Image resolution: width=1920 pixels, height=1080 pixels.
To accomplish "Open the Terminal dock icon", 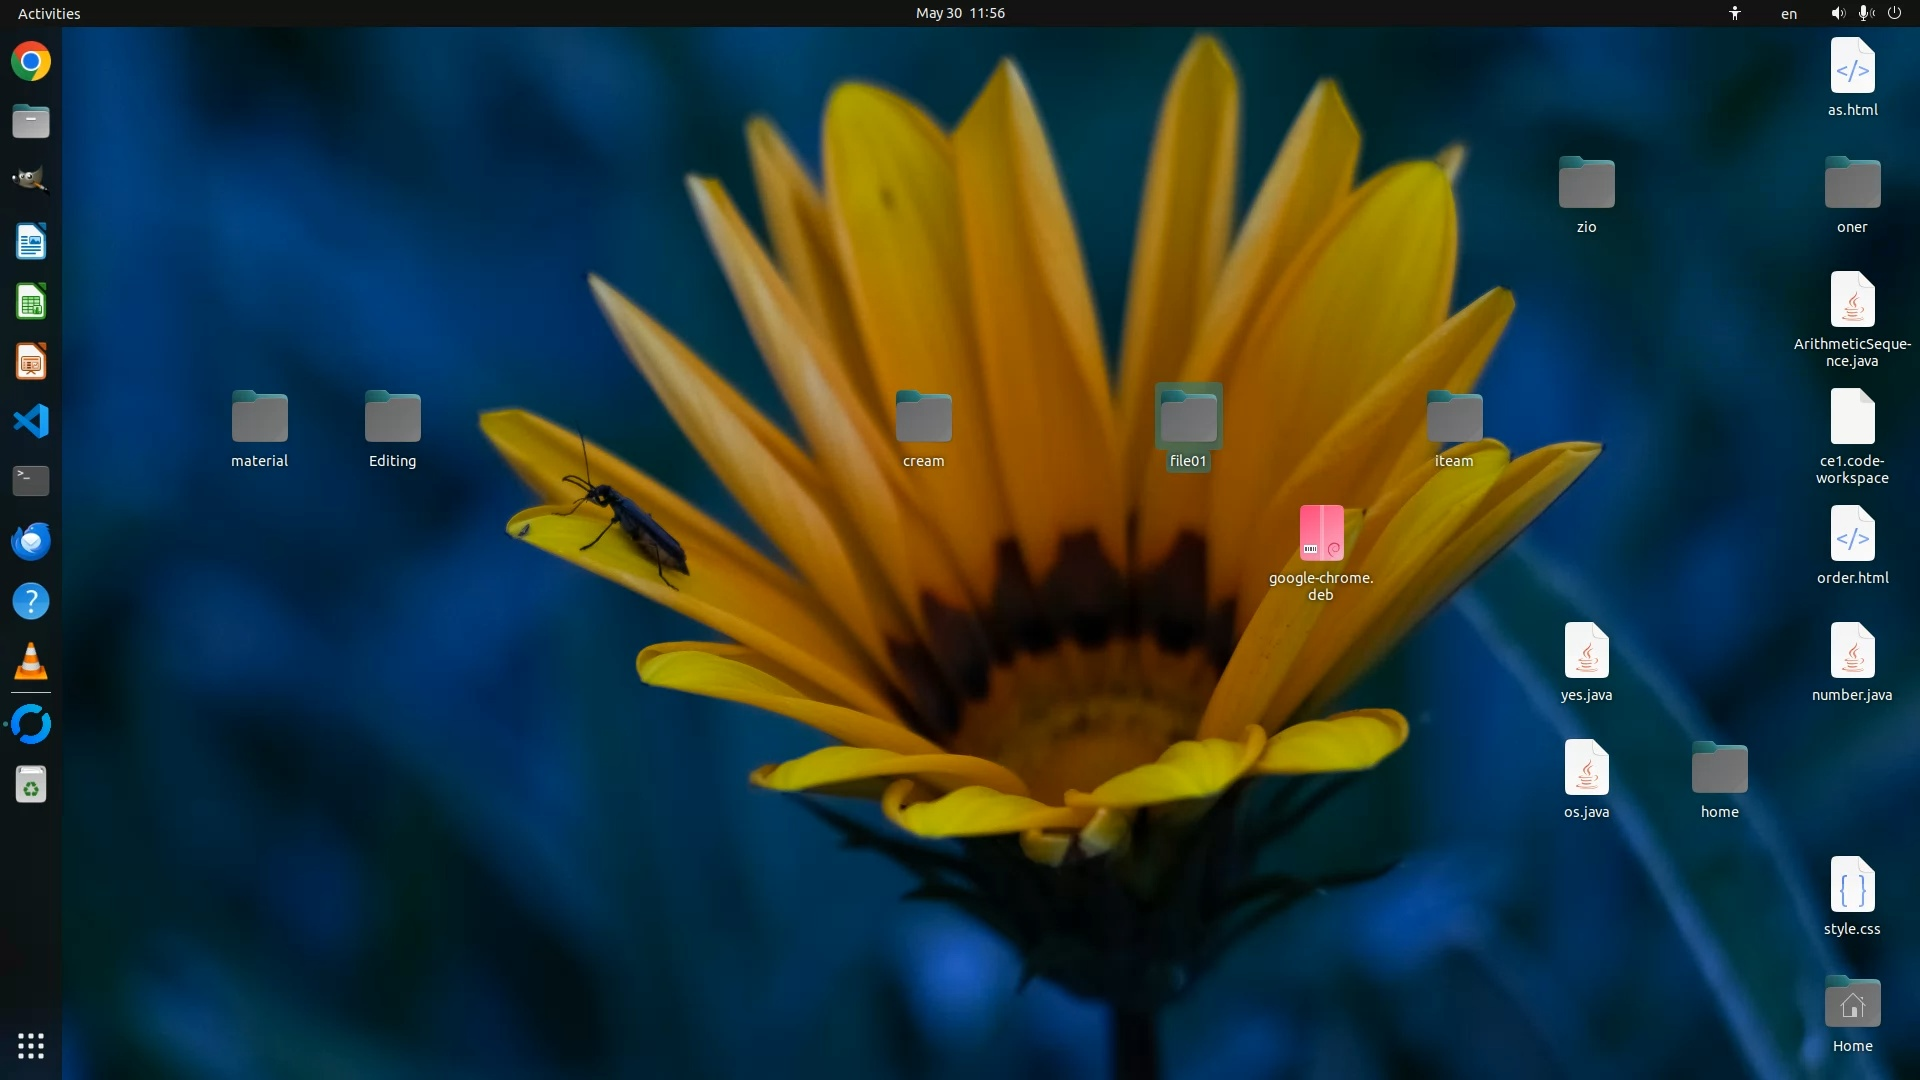I will click(x=31, y=481).
